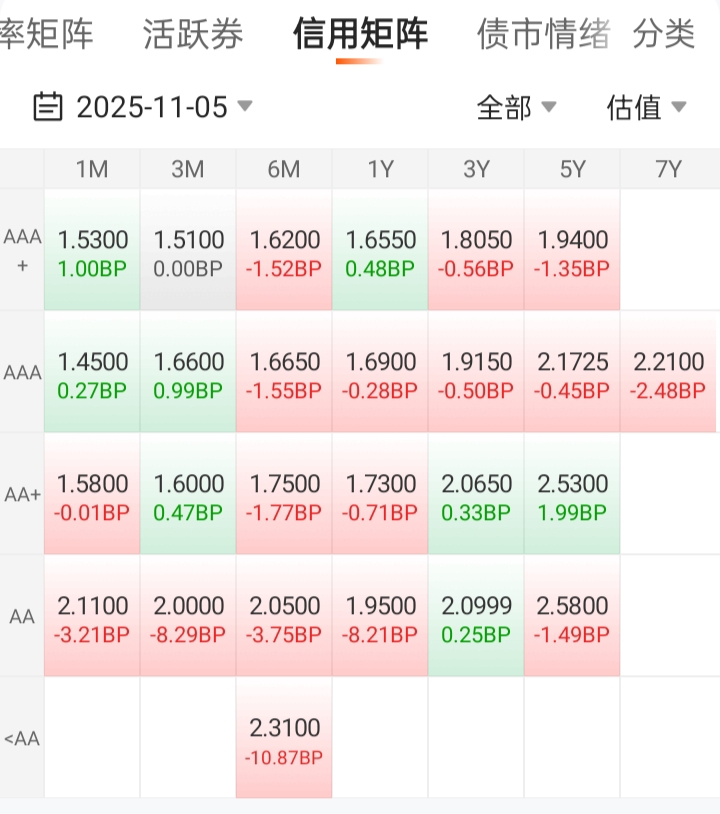Open the AA+ 5Y cell 2.5300

572,494
